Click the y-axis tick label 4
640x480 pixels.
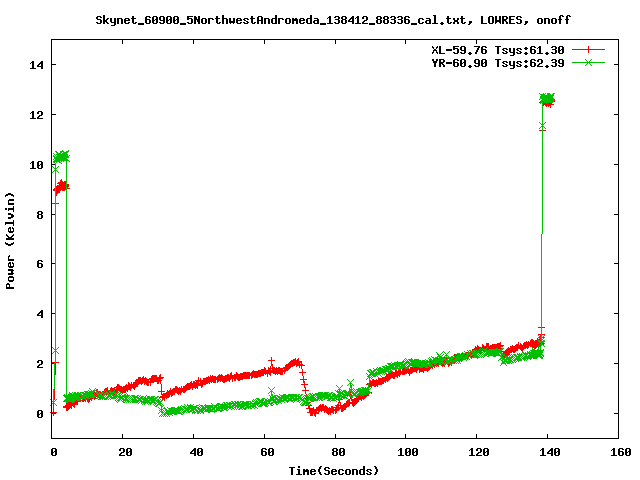(40, 314)
